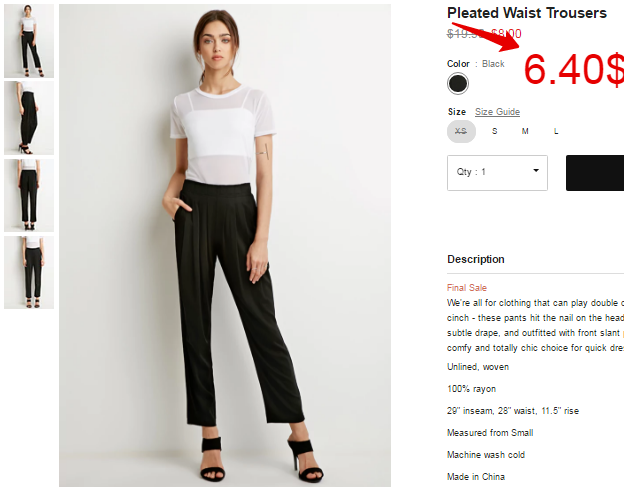Open the side-view thumbnail of the trousers

29,118
